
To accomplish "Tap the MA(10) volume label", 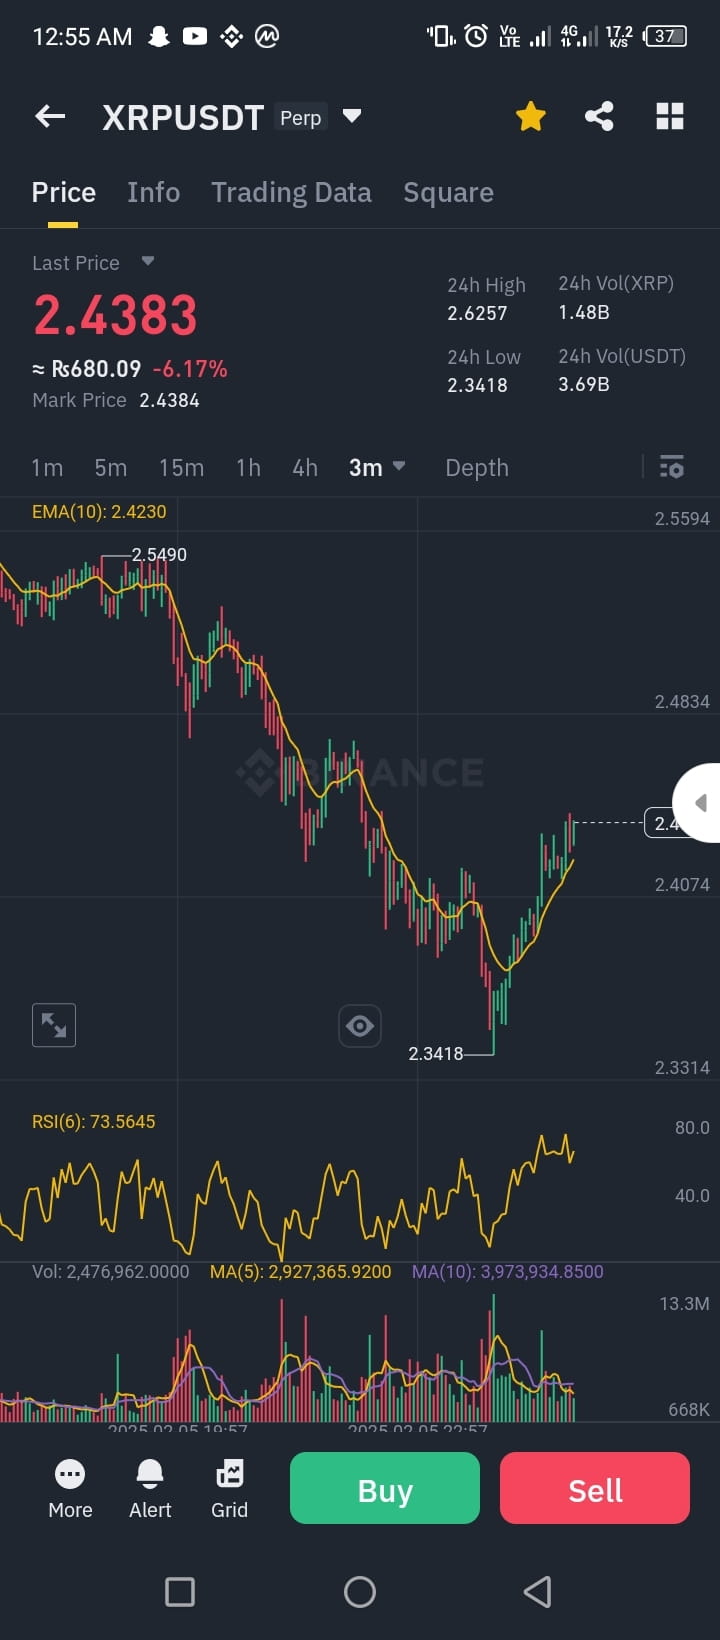I will click(x=508, y=1272).
